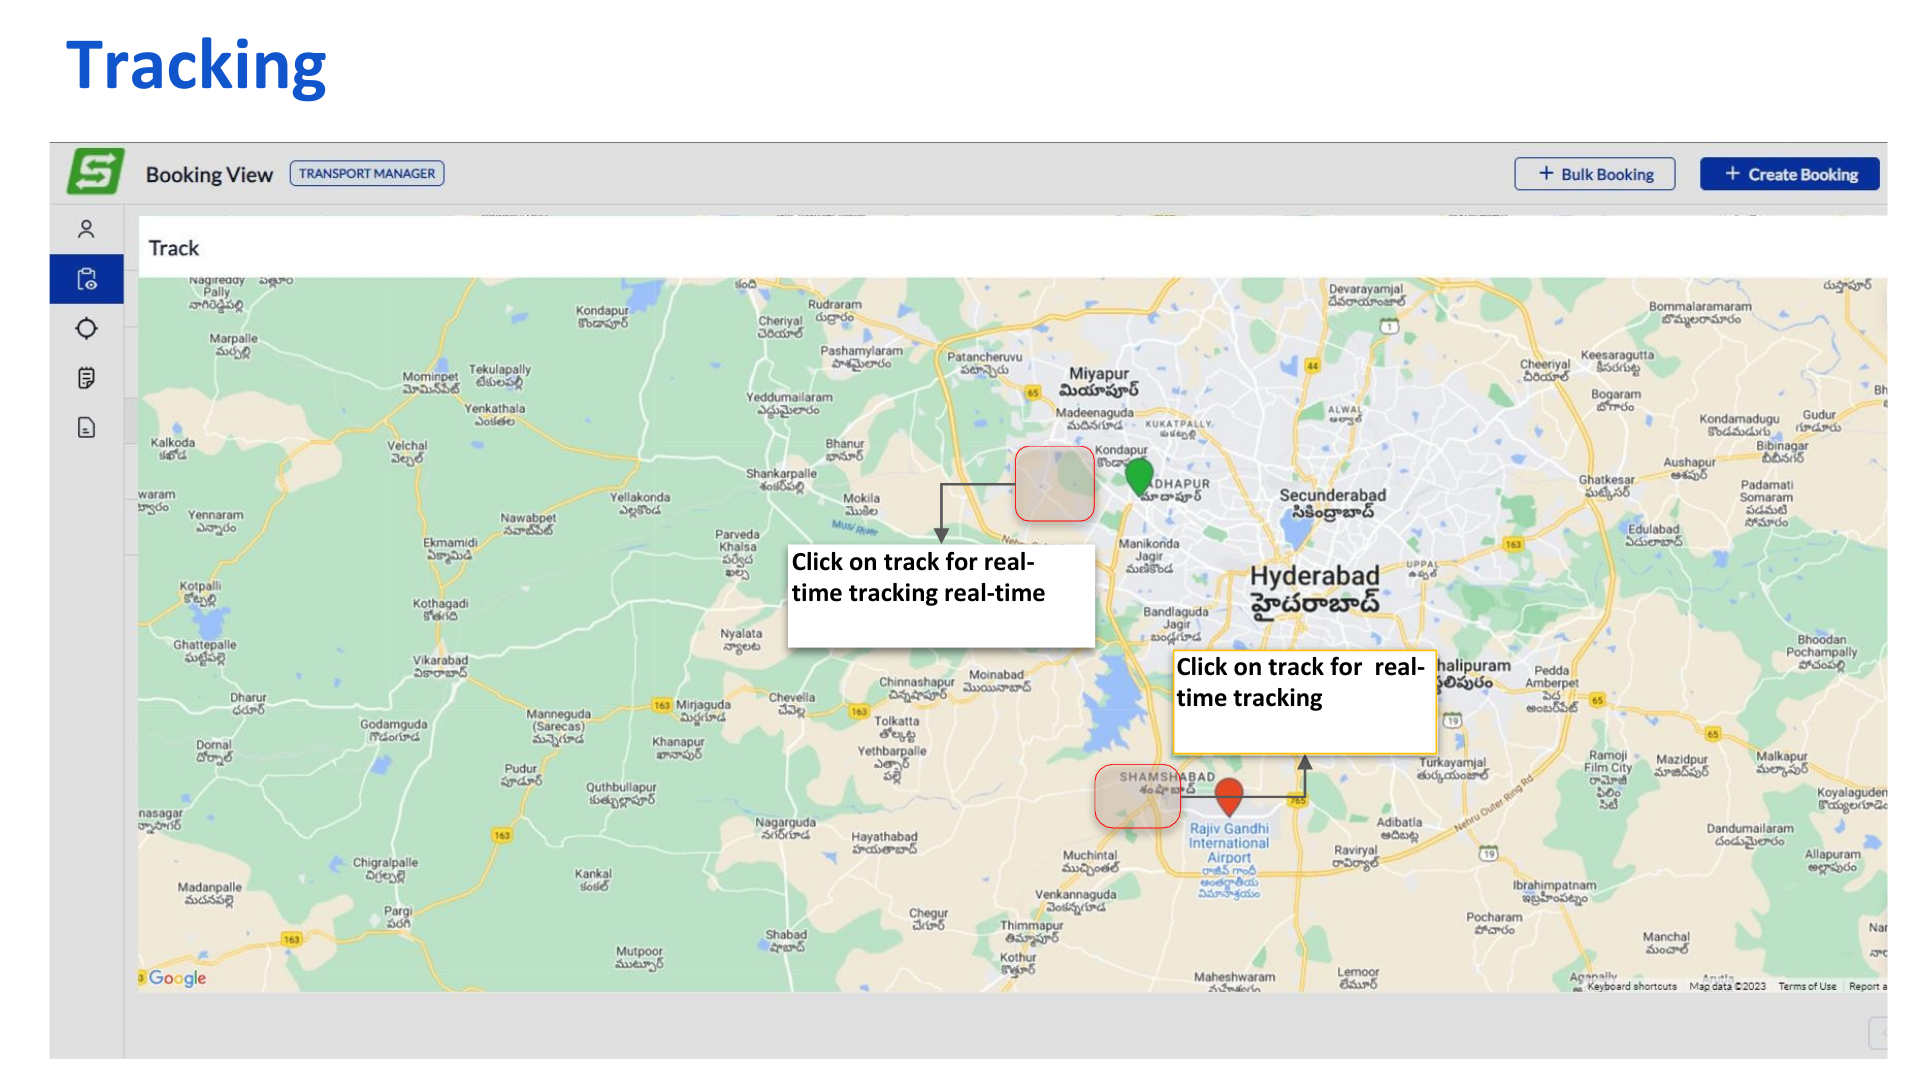Click the highlighted box near Kondapur
1920x1080 pixels.
[x=1054, y=484]
